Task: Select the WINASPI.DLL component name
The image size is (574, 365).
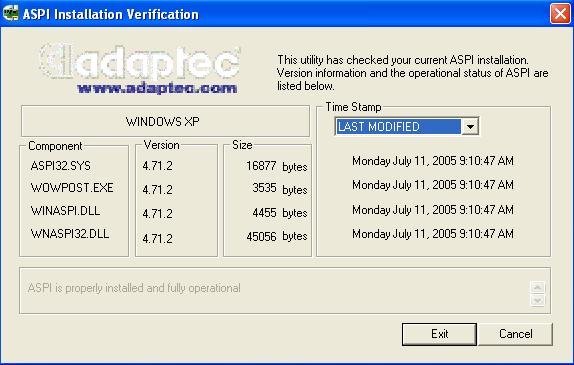Action: pos(65,211)
